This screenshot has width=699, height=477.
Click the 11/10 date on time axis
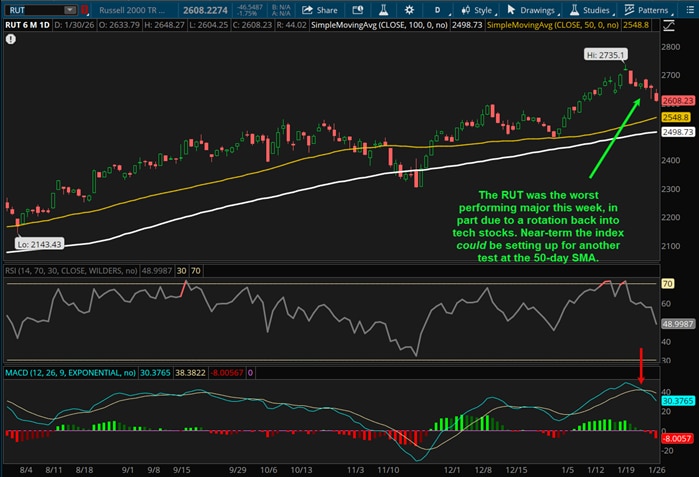388,470
